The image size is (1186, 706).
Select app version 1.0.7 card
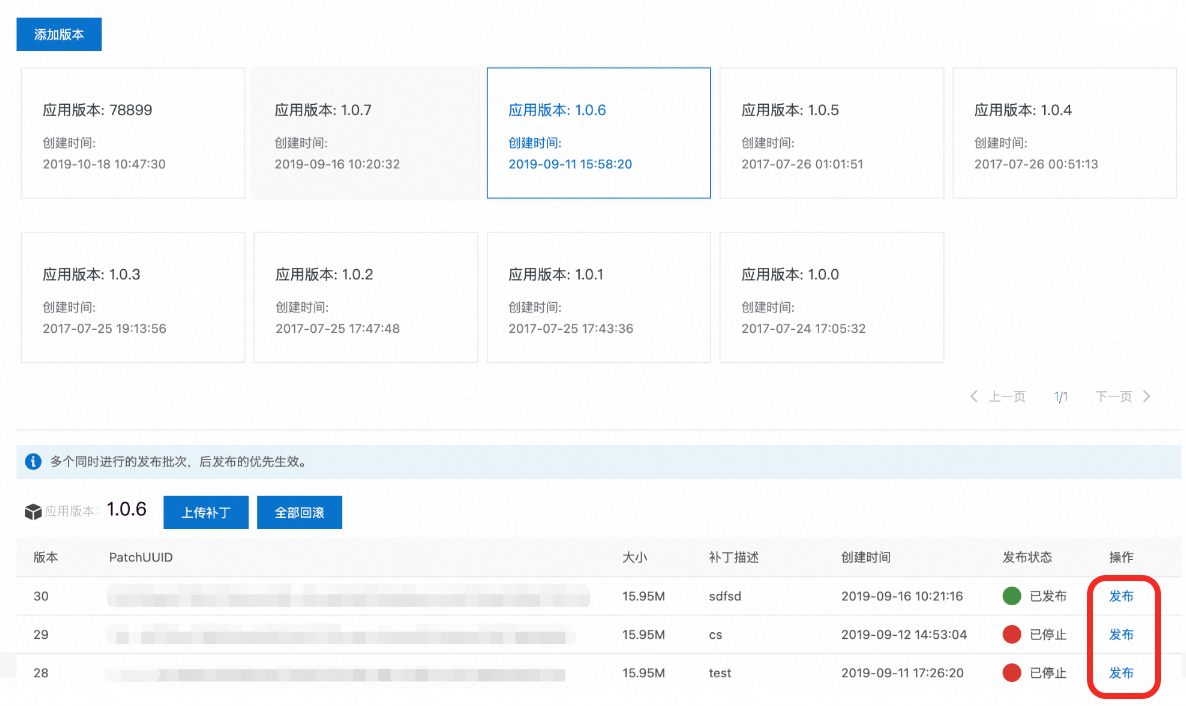(366, 133)
